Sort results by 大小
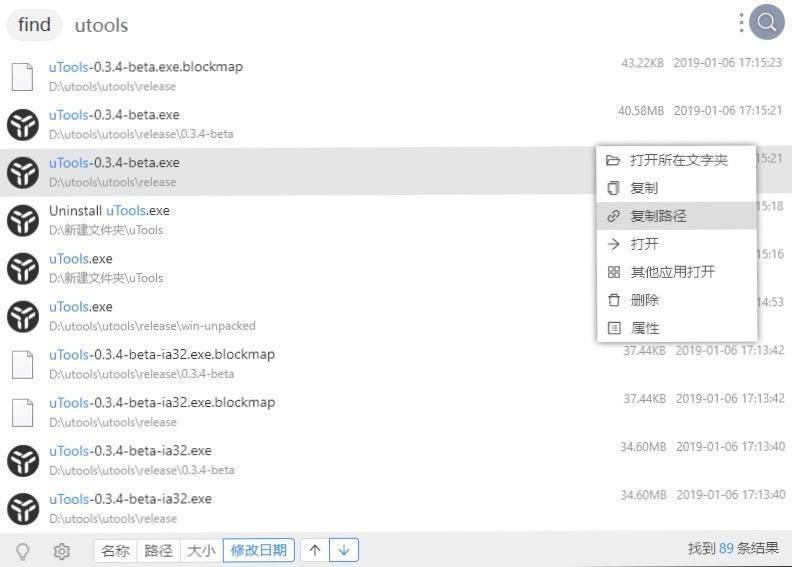The height and width of the screenshot is (567, 792). [x=201, y=550]
